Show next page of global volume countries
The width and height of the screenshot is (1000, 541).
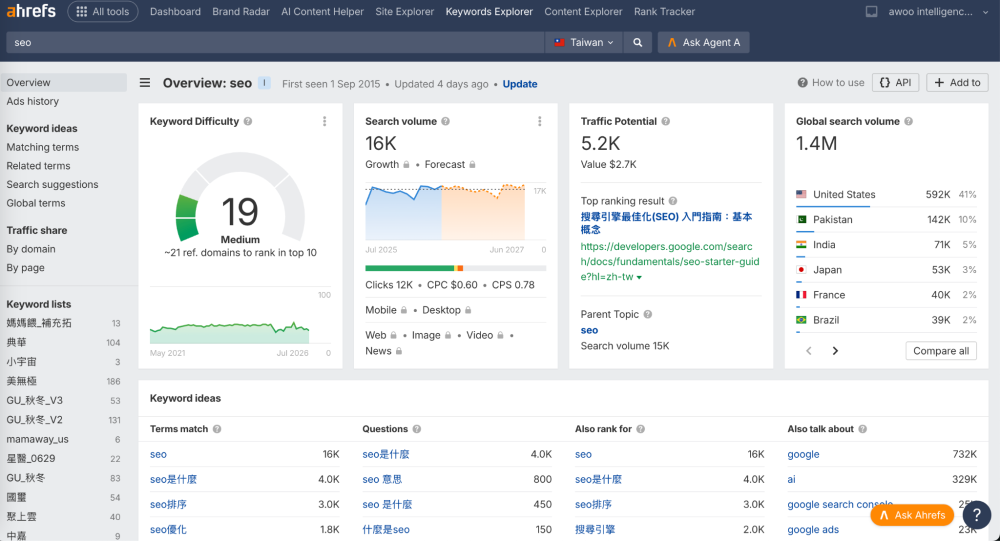[835, 351]
